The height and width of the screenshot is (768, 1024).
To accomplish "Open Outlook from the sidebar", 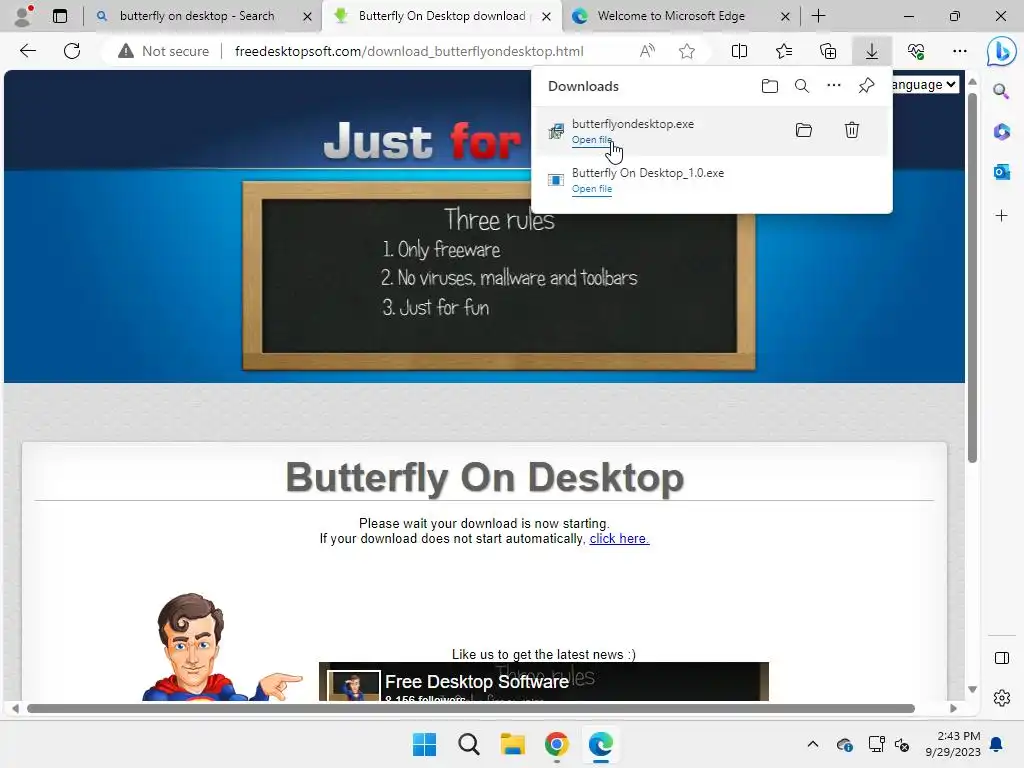I will click(1001, 172).
